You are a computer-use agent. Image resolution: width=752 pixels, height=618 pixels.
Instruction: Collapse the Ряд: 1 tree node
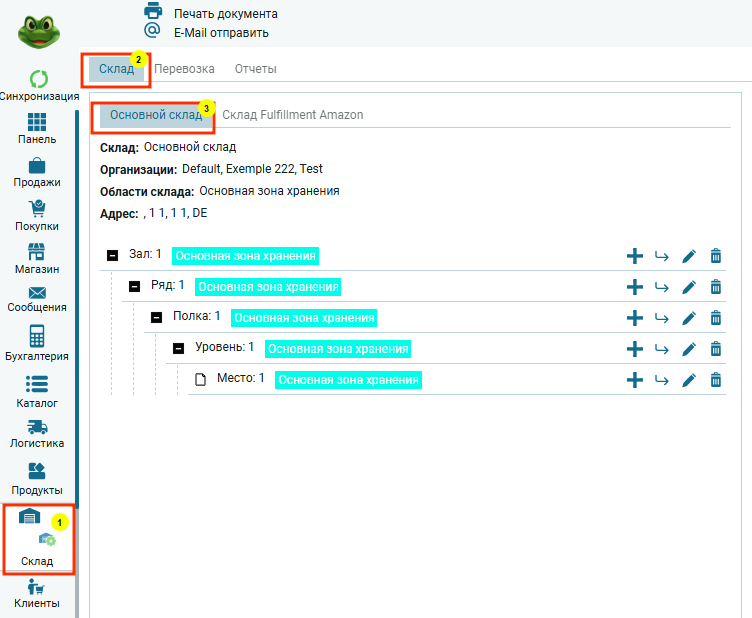135,287
